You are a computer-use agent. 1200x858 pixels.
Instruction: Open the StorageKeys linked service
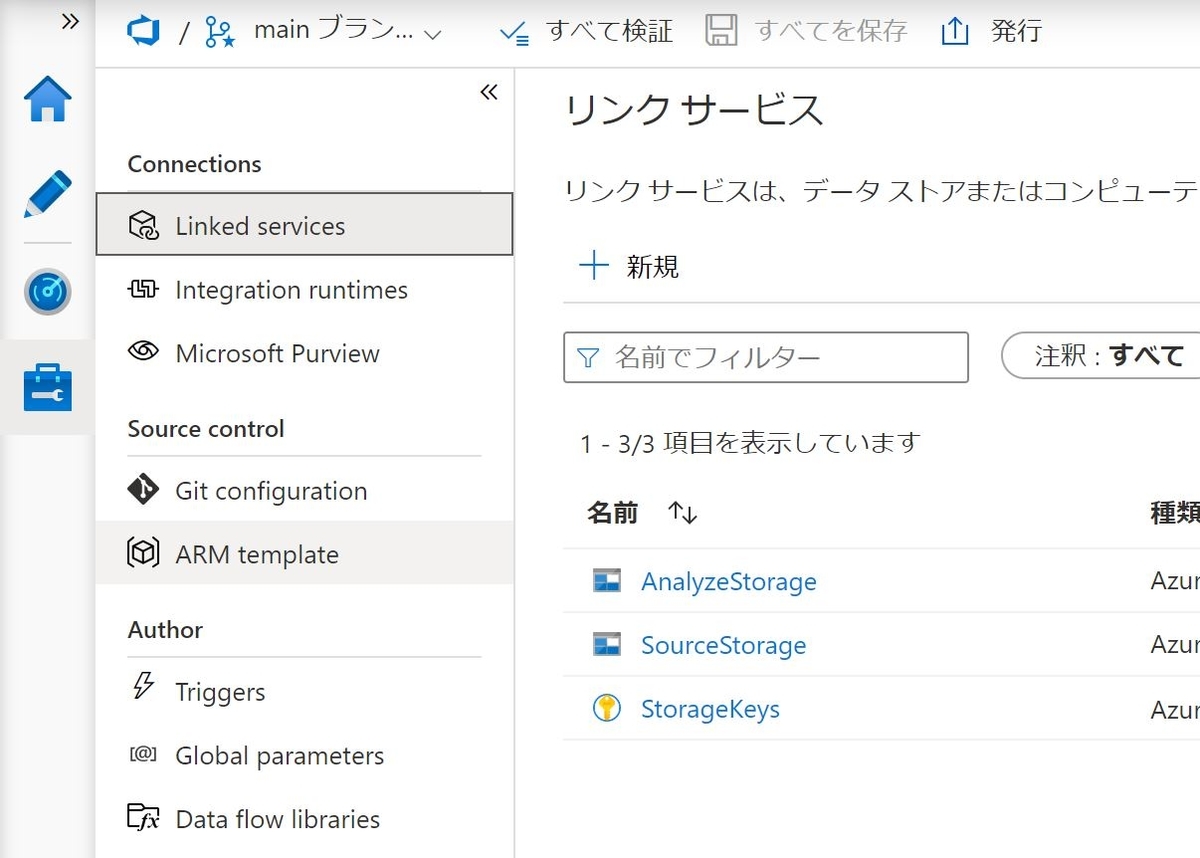tap(710, 709)
